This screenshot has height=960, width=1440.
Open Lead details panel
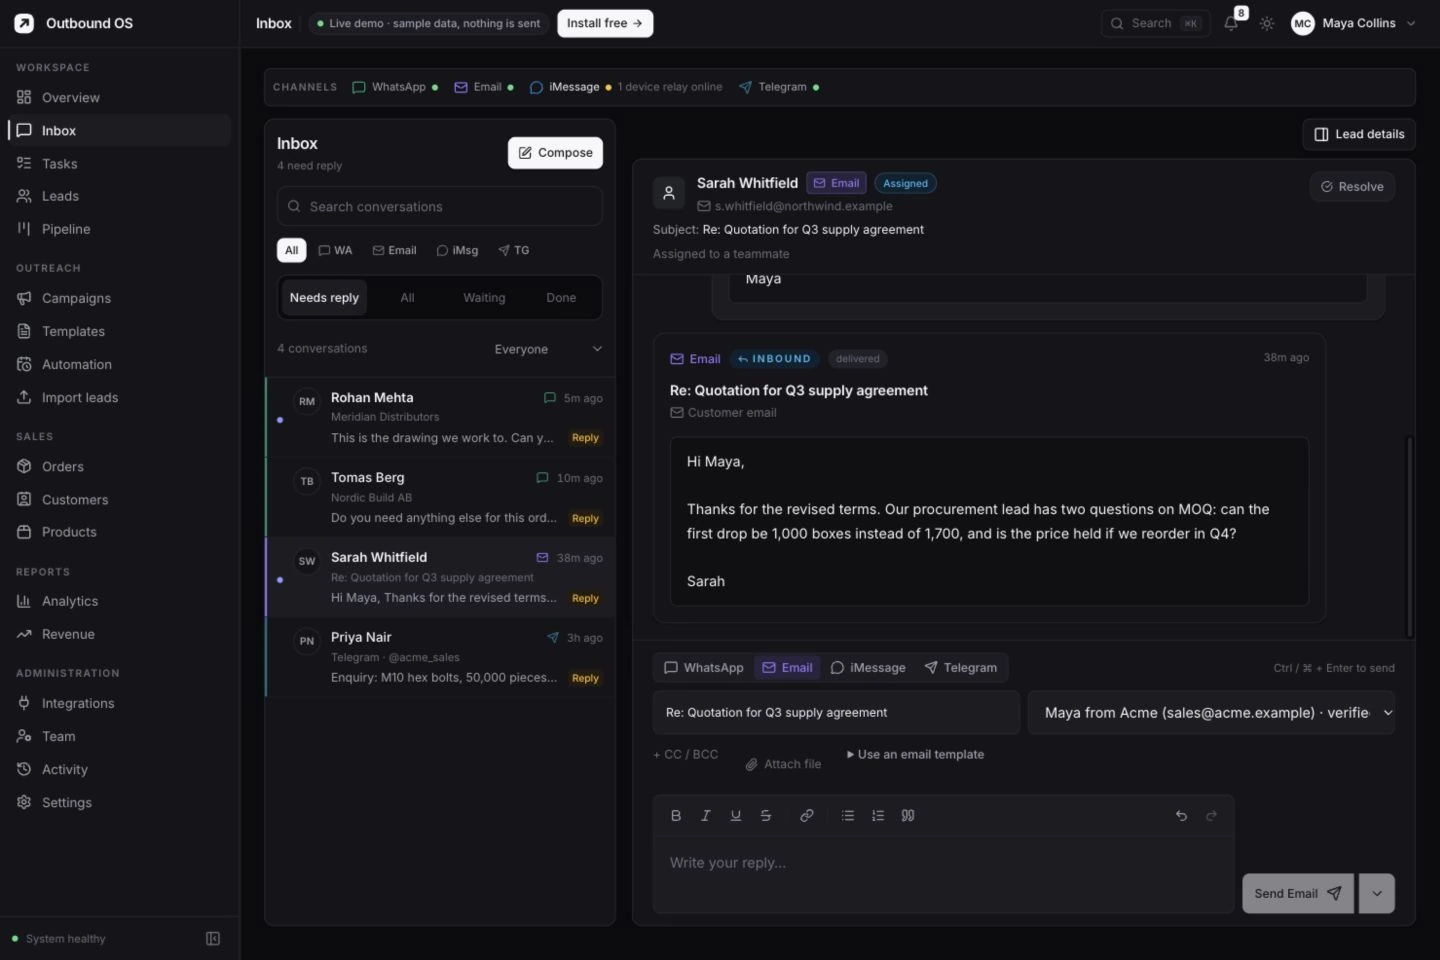pos(1359,134)
